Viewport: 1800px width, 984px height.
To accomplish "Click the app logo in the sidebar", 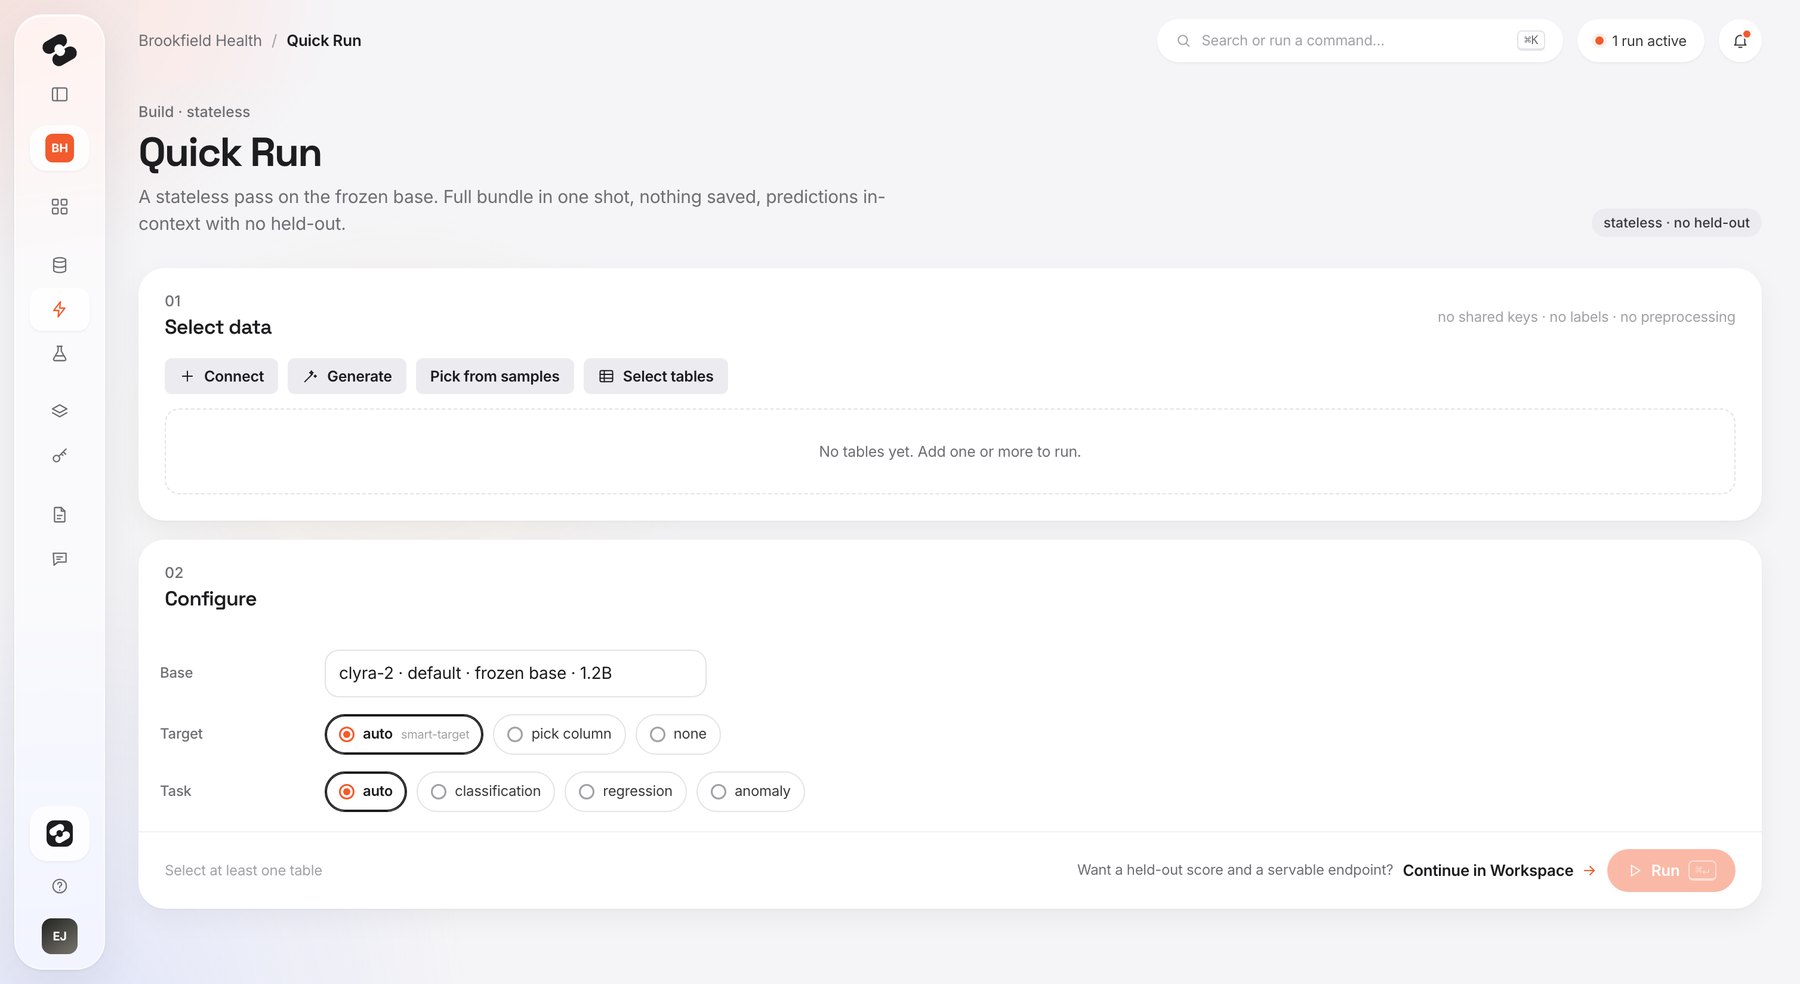I will [59, 49].
